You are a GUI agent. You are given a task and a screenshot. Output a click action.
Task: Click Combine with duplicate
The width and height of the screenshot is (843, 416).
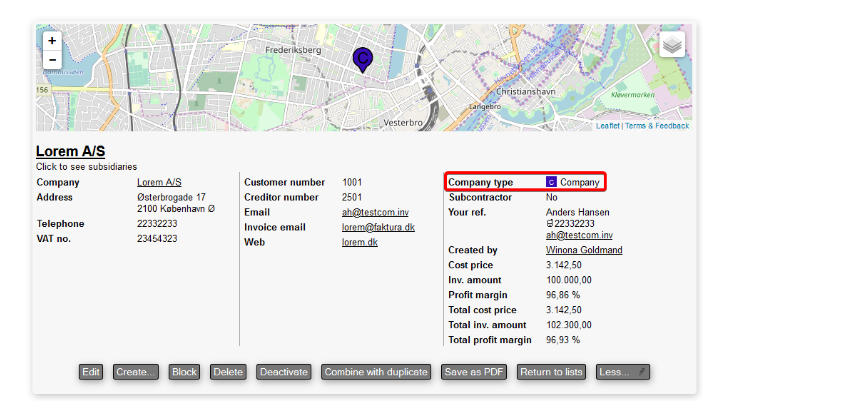point(376,372)
